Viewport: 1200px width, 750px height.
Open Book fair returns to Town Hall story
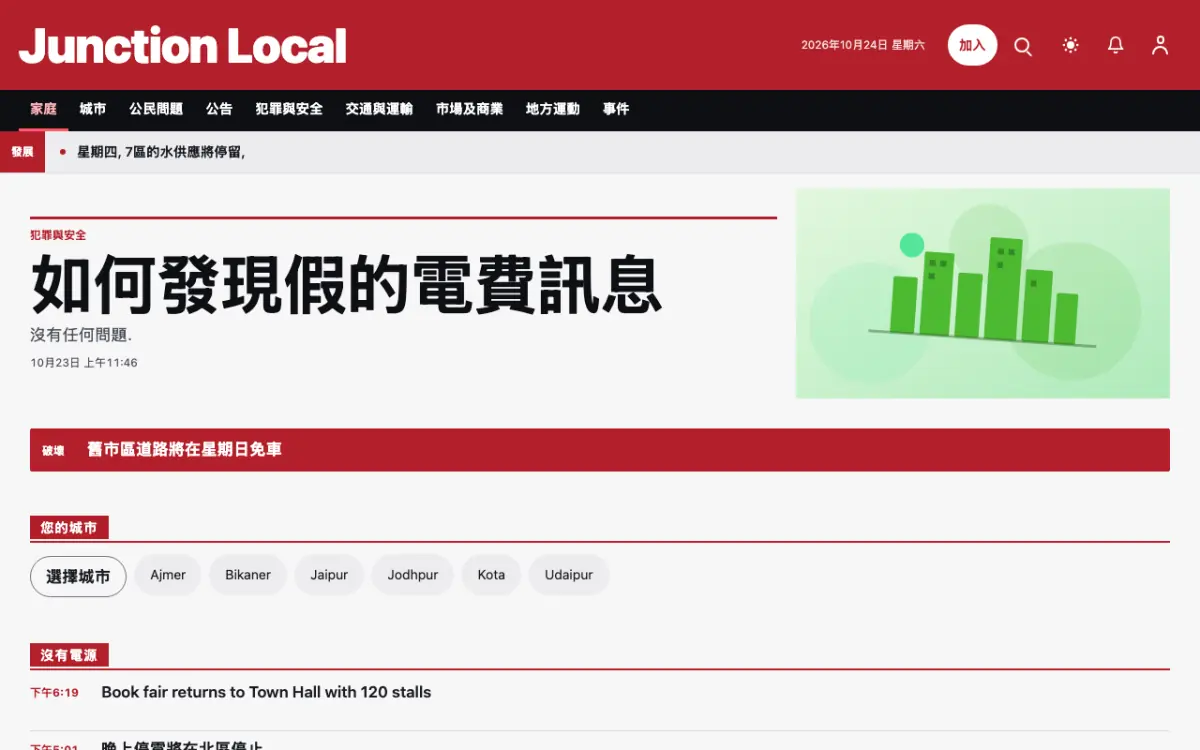pos(266,692)
